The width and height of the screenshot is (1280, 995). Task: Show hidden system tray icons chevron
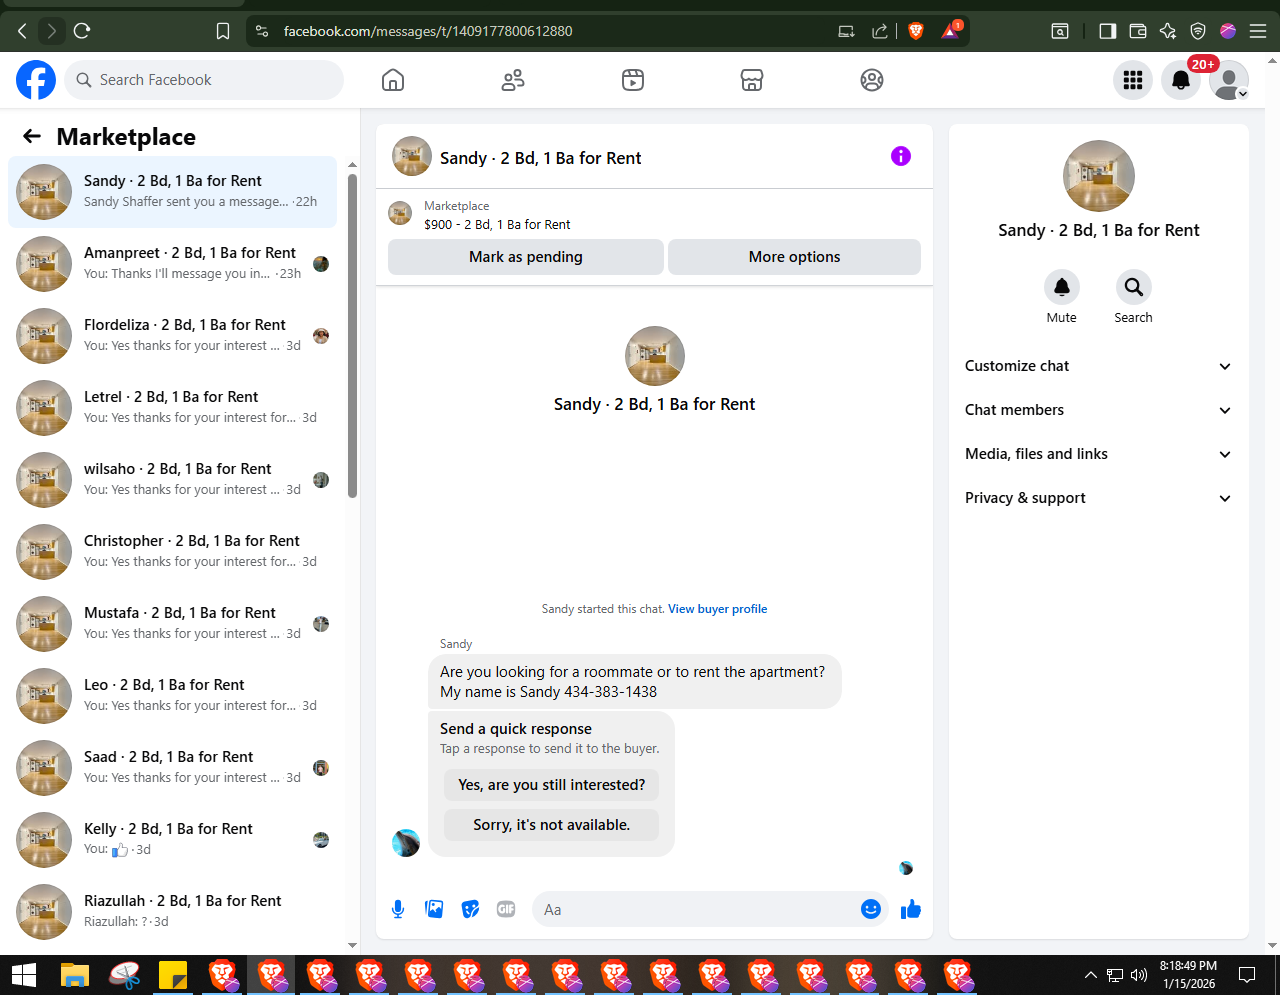coord(1091,975)
